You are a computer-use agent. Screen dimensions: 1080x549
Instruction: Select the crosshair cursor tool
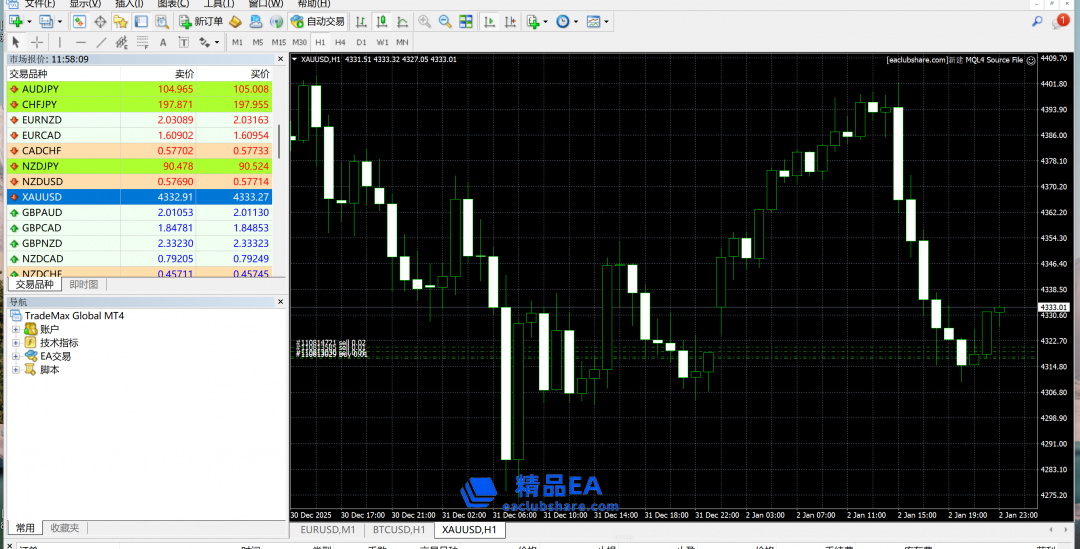[x=37, y=42]
